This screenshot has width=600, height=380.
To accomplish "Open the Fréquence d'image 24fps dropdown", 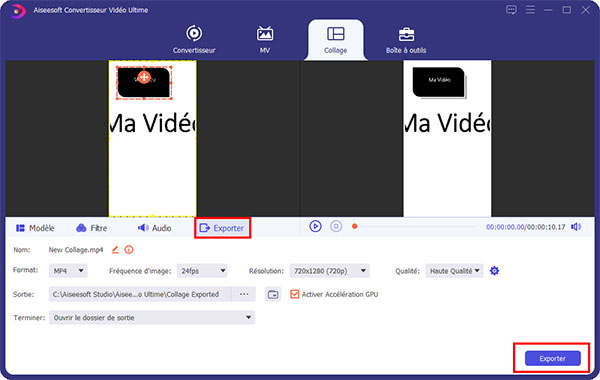I will coord(202,271).
